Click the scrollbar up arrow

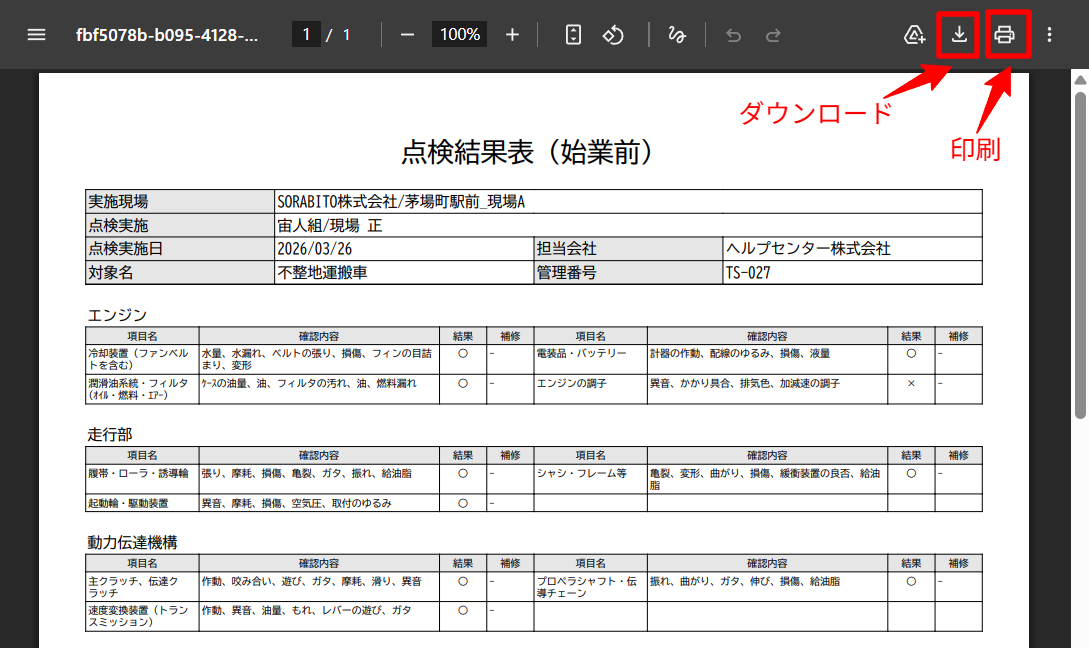pyautogui.click(x=1079, y=79)
